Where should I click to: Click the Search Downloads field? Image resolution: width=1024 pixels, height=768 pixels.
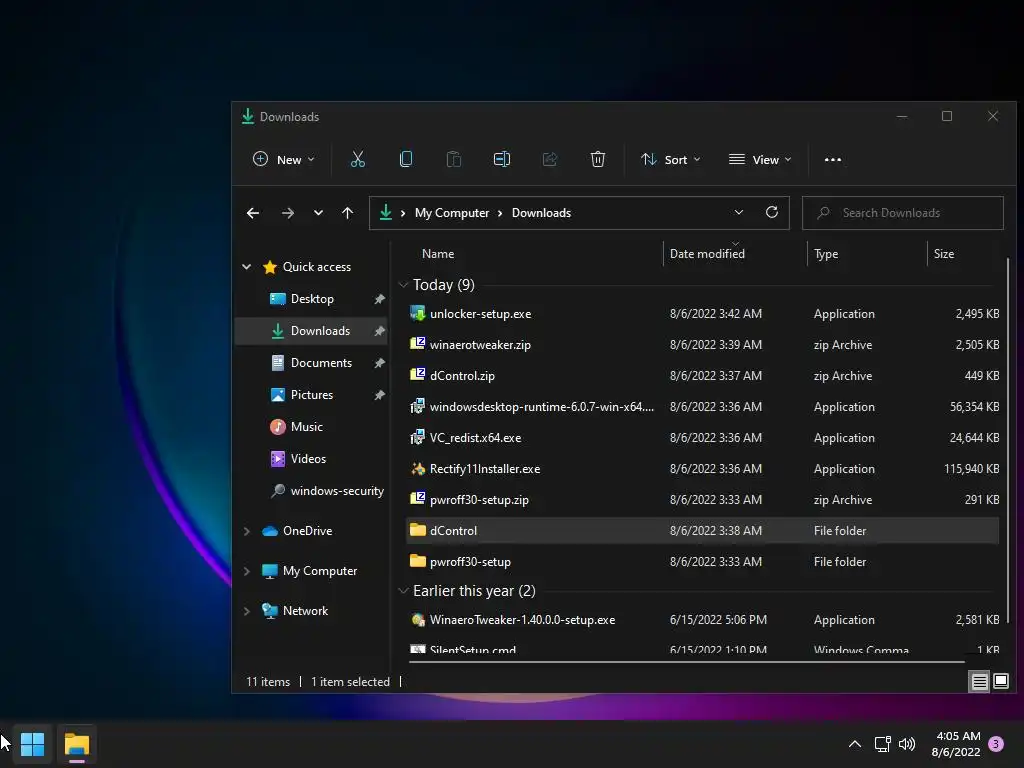(x=903, y=213)
